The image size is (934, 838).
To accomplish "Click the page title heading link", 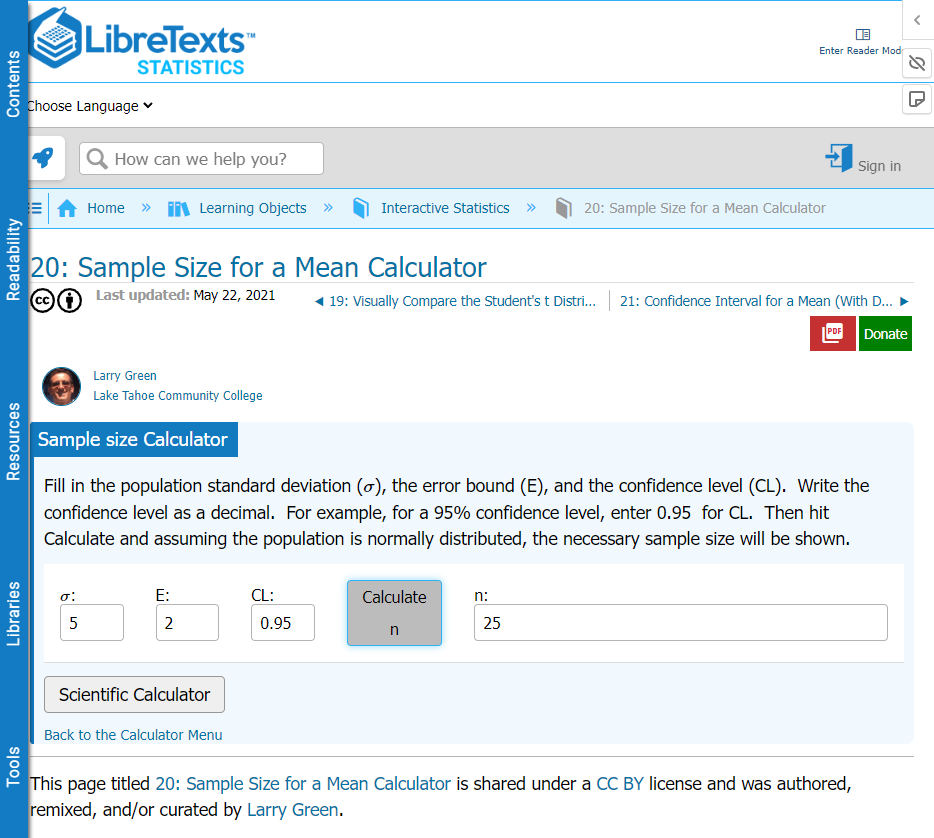I will click(259, 267).
